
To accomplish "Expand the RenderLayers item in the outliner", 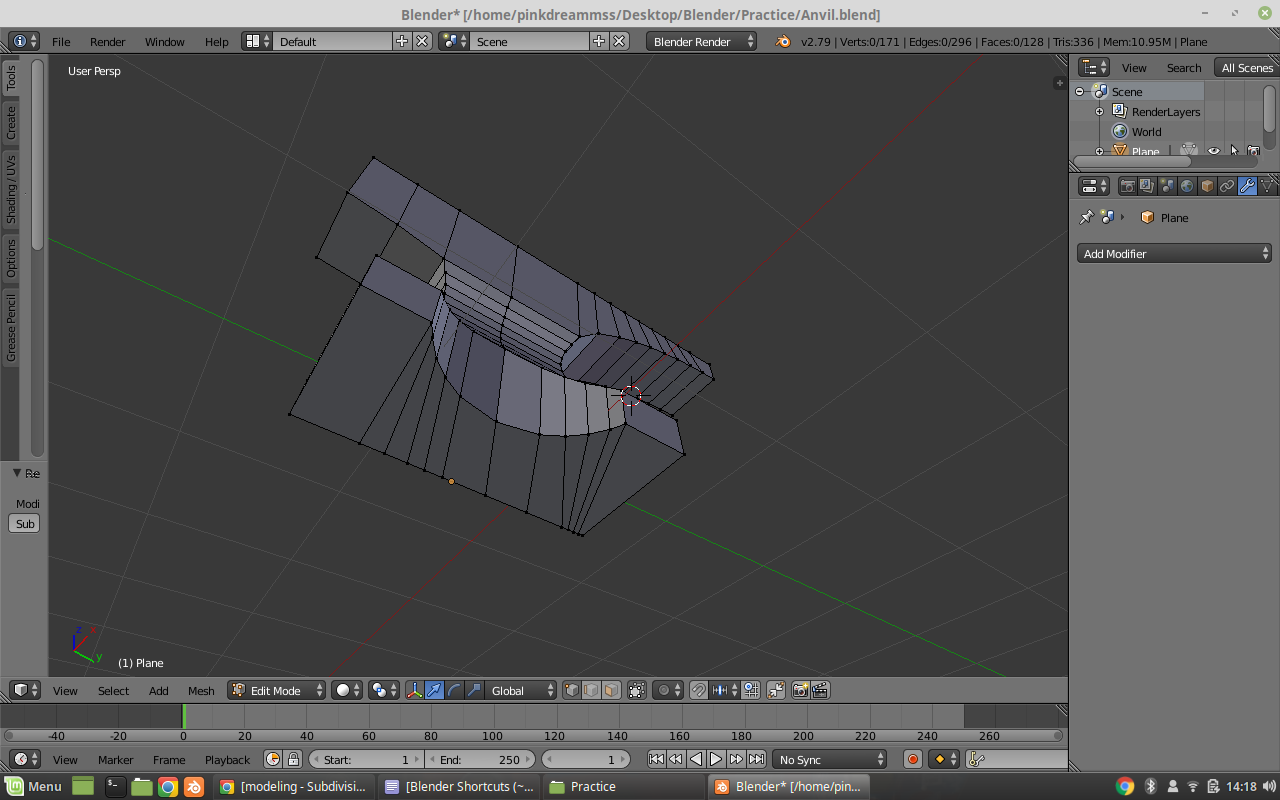I will point(1099,111).
